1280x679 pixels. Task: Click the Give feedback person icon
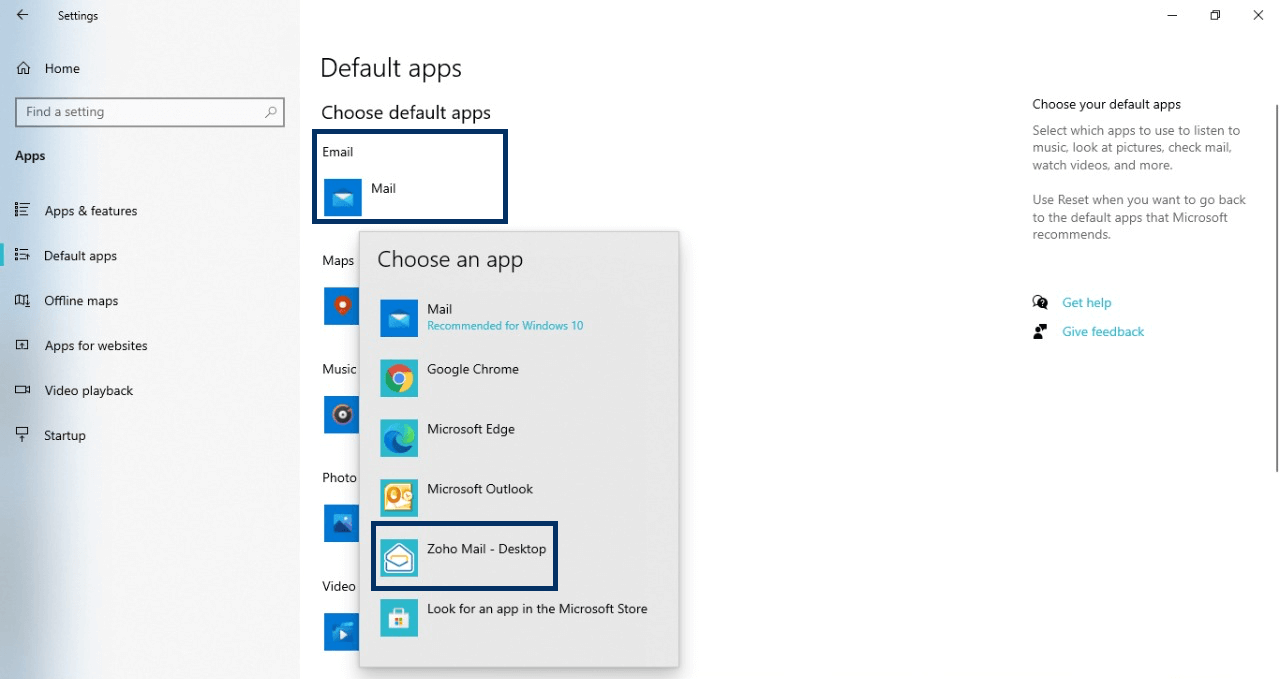point(1040,331)
